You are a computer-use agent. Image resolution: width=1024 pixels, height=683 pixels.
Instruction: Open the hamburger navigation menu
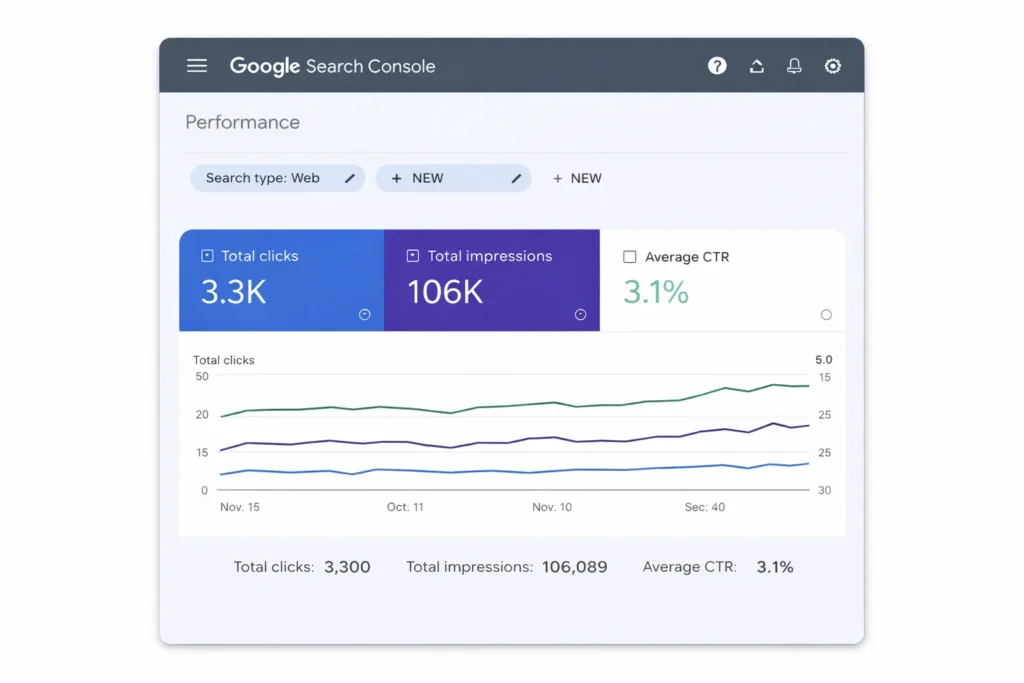coord(197,66)
